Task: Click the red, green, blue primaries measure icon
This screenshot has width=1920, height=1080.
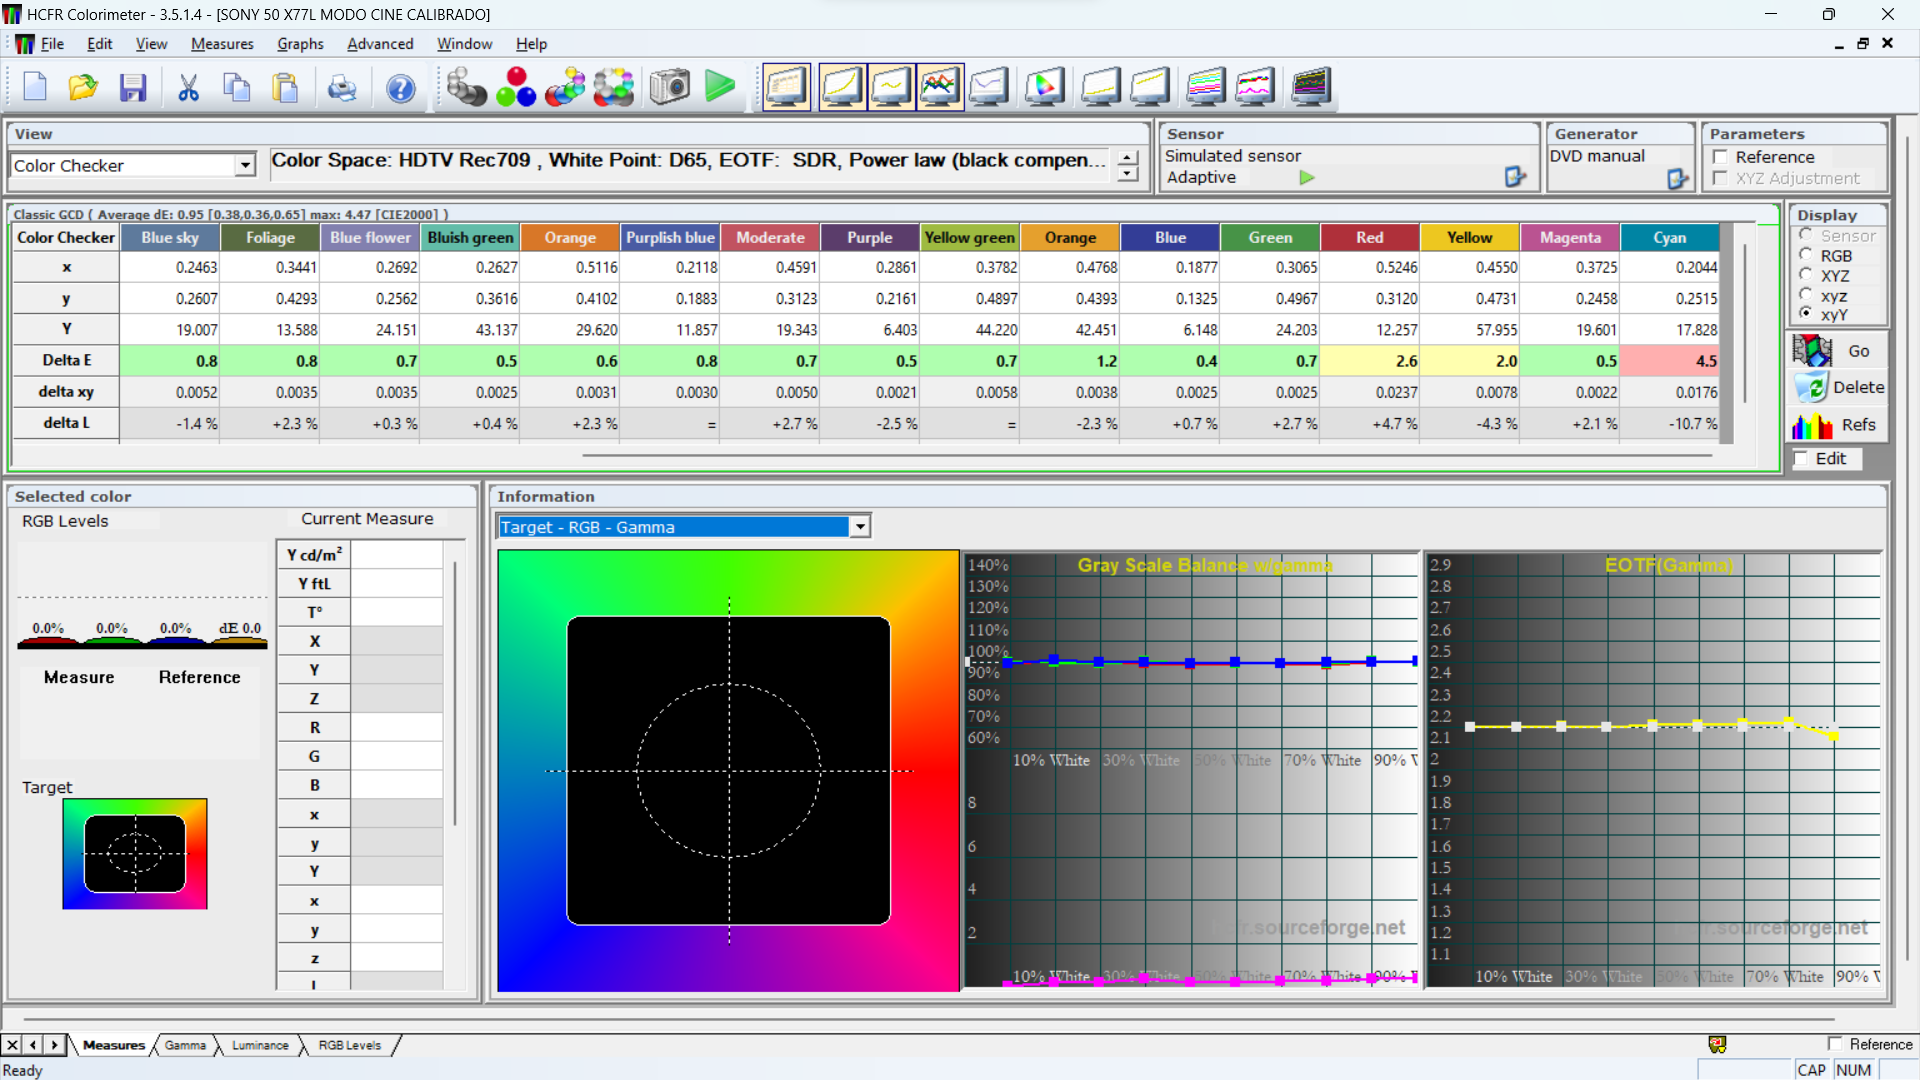Action: click(516, 87)
